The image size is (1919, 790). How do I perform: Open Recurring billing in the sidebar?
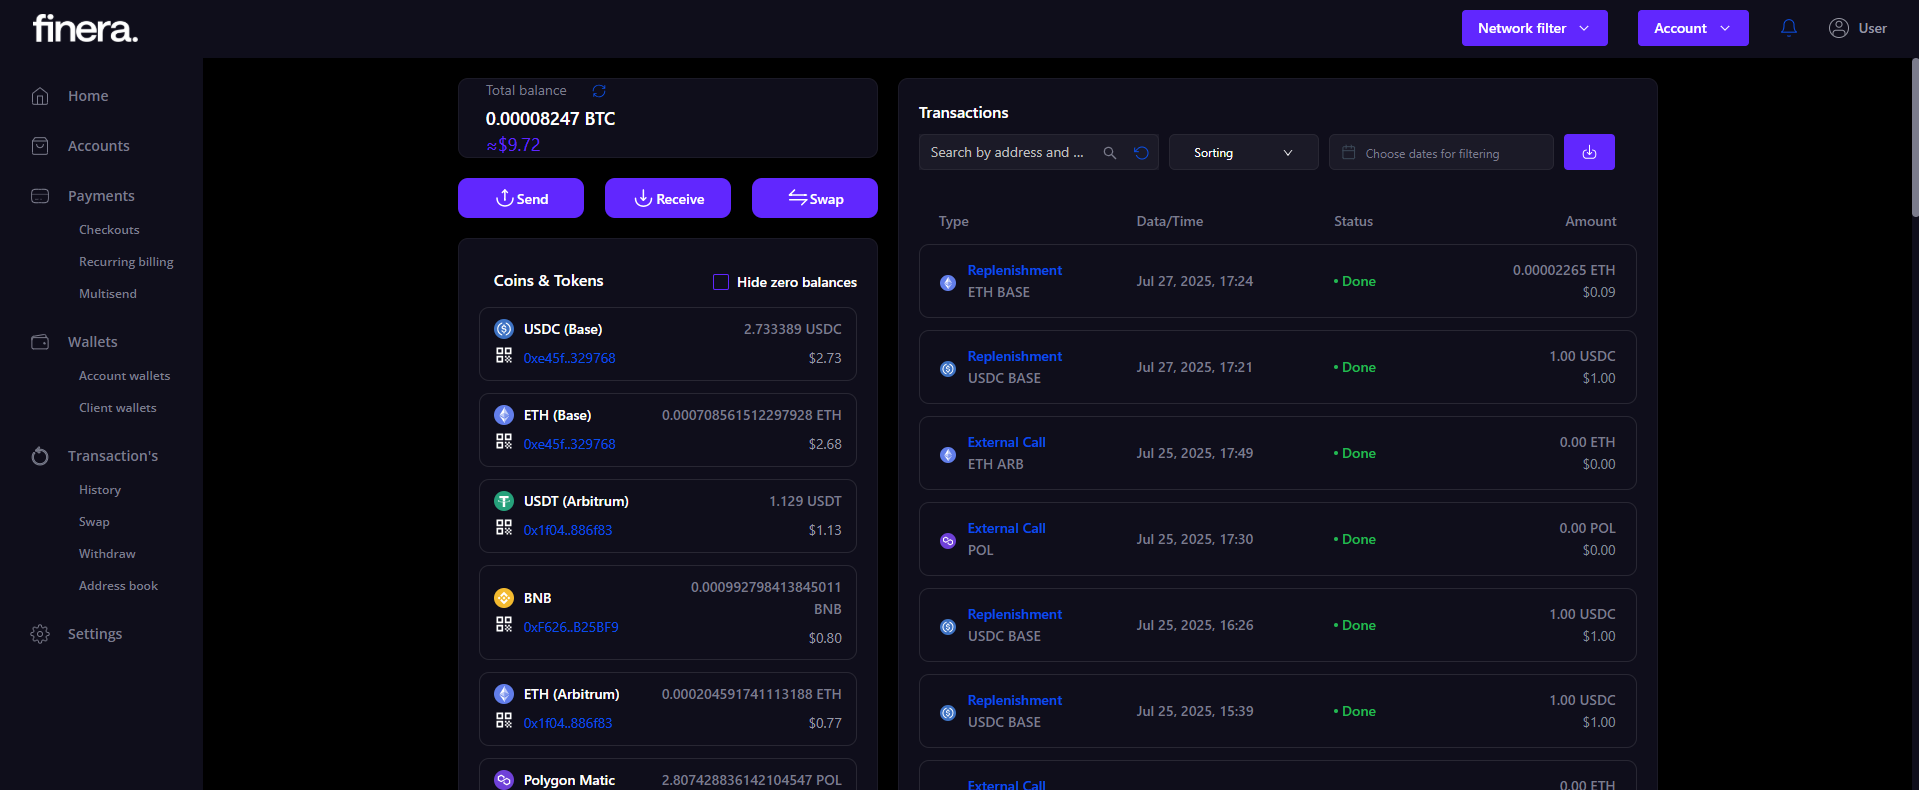tap(126, 262)
